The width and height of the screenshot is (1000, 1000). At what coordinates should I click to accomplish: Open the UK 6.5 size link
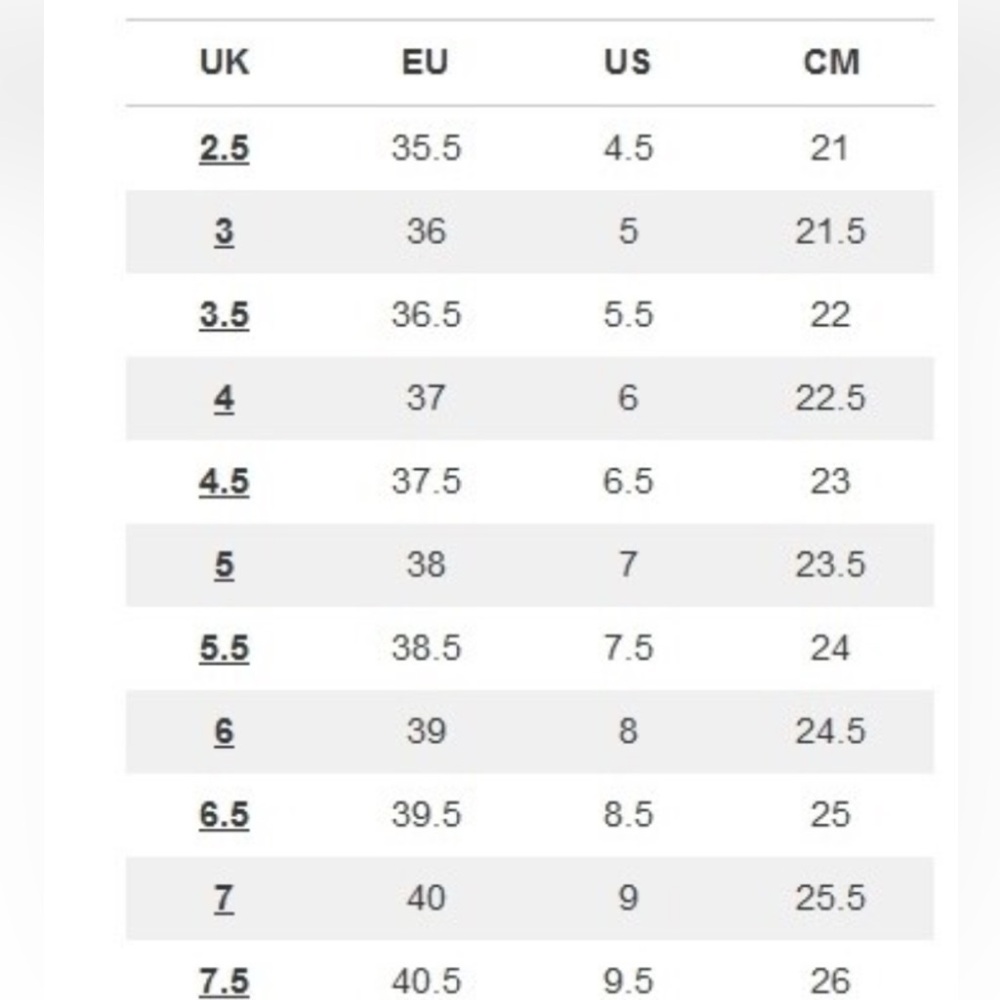(224, 815)
